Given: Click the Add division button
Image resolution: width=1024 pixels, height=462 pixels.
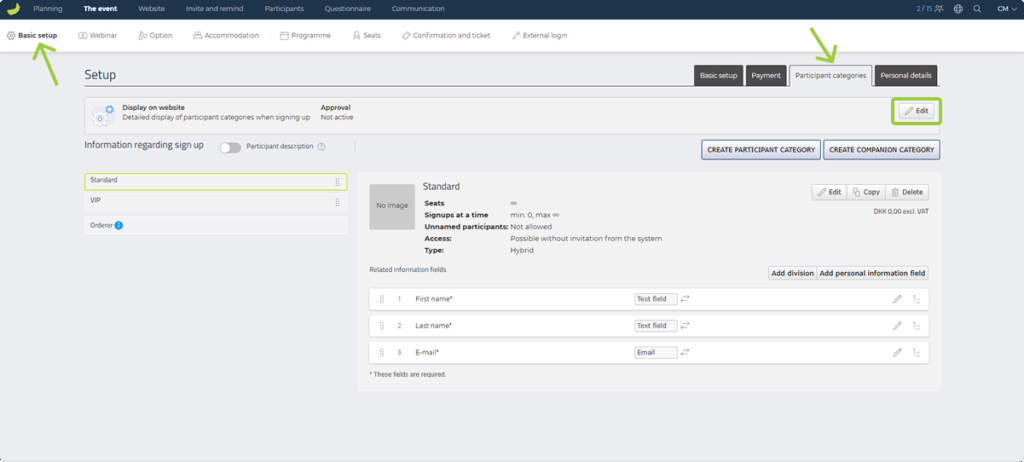Looking at the screenshot, I should coord(792,273).
